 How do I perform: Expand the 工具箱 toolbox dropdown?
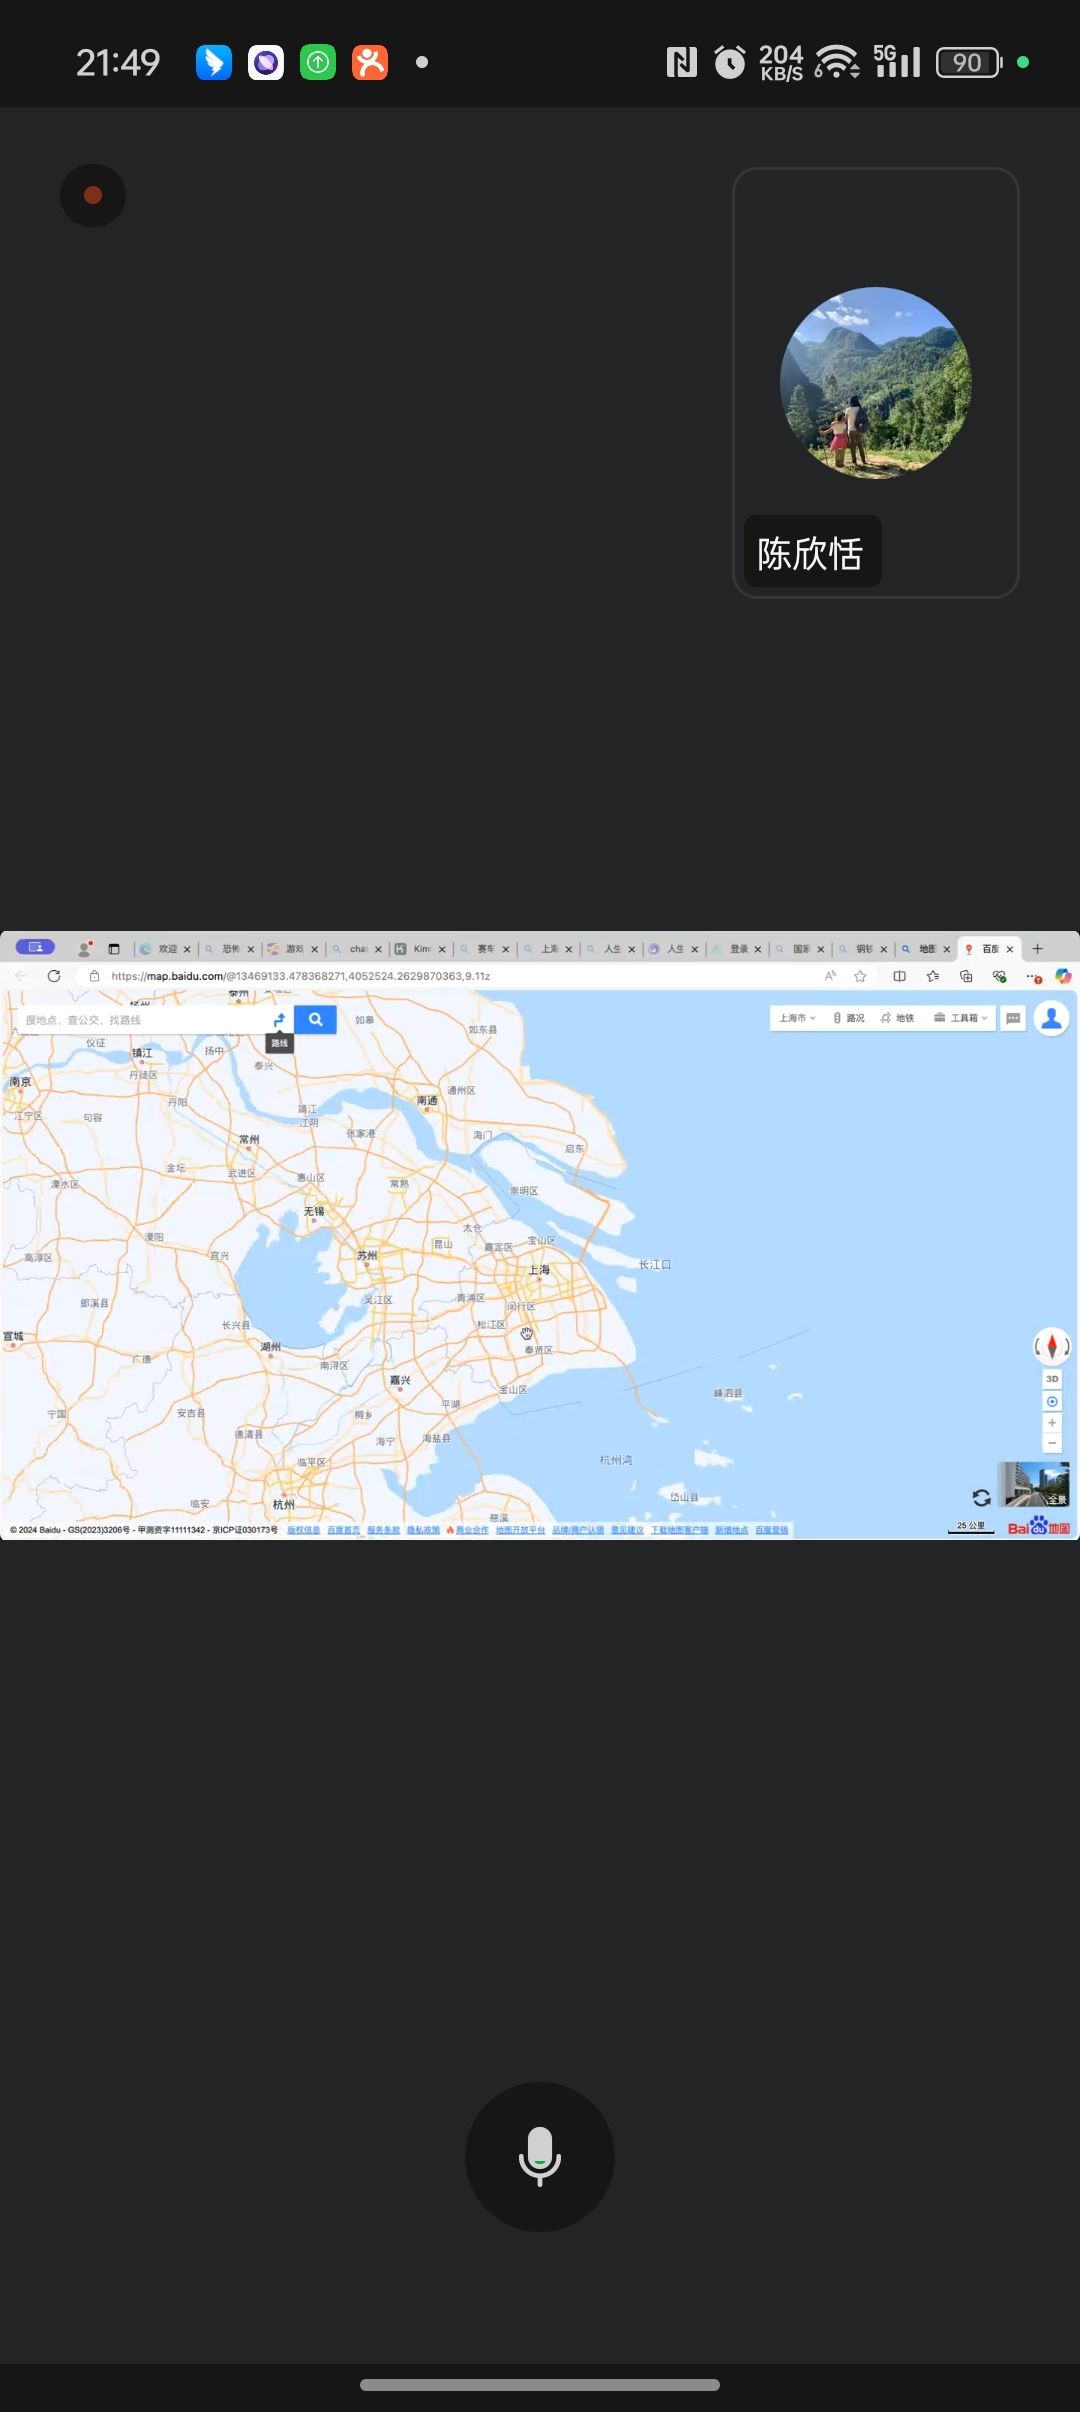961,1018
